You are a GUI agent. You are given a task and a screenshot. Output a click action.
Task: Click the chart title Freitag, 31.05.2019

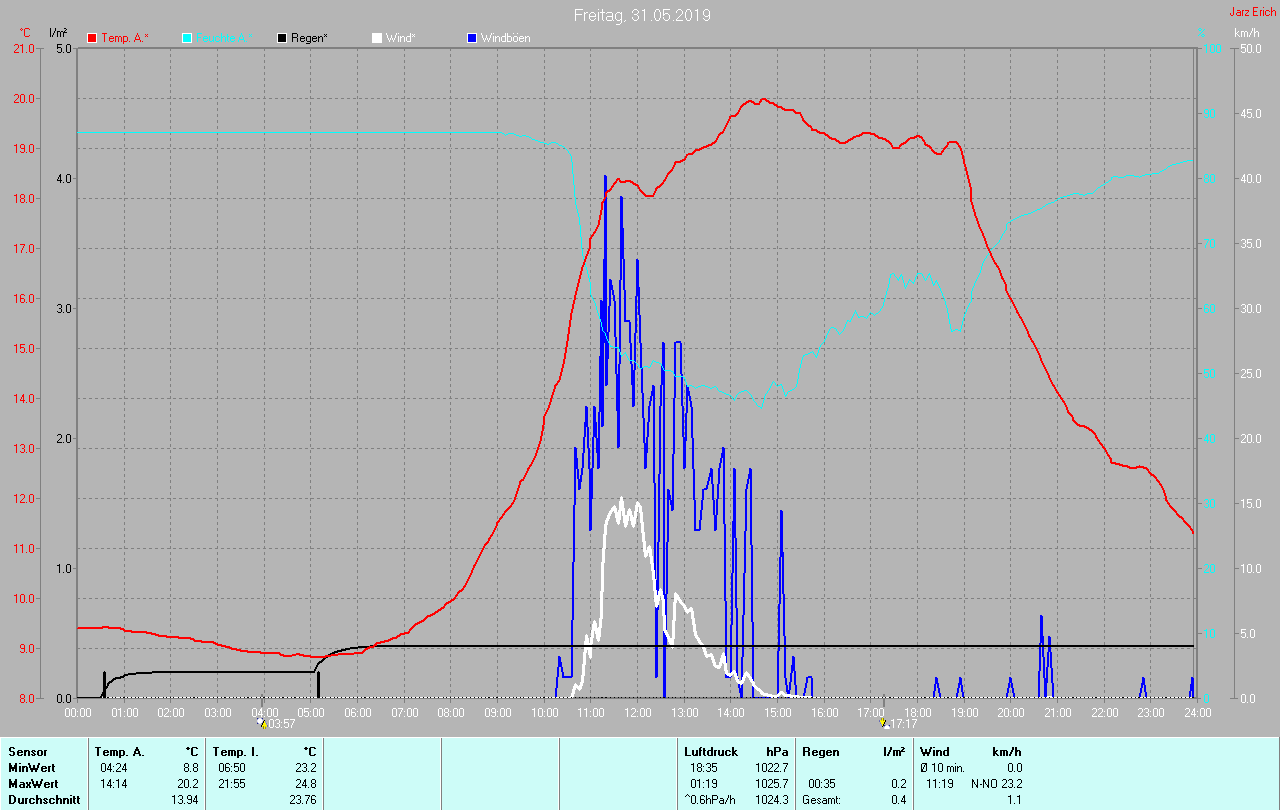[642, 15]
